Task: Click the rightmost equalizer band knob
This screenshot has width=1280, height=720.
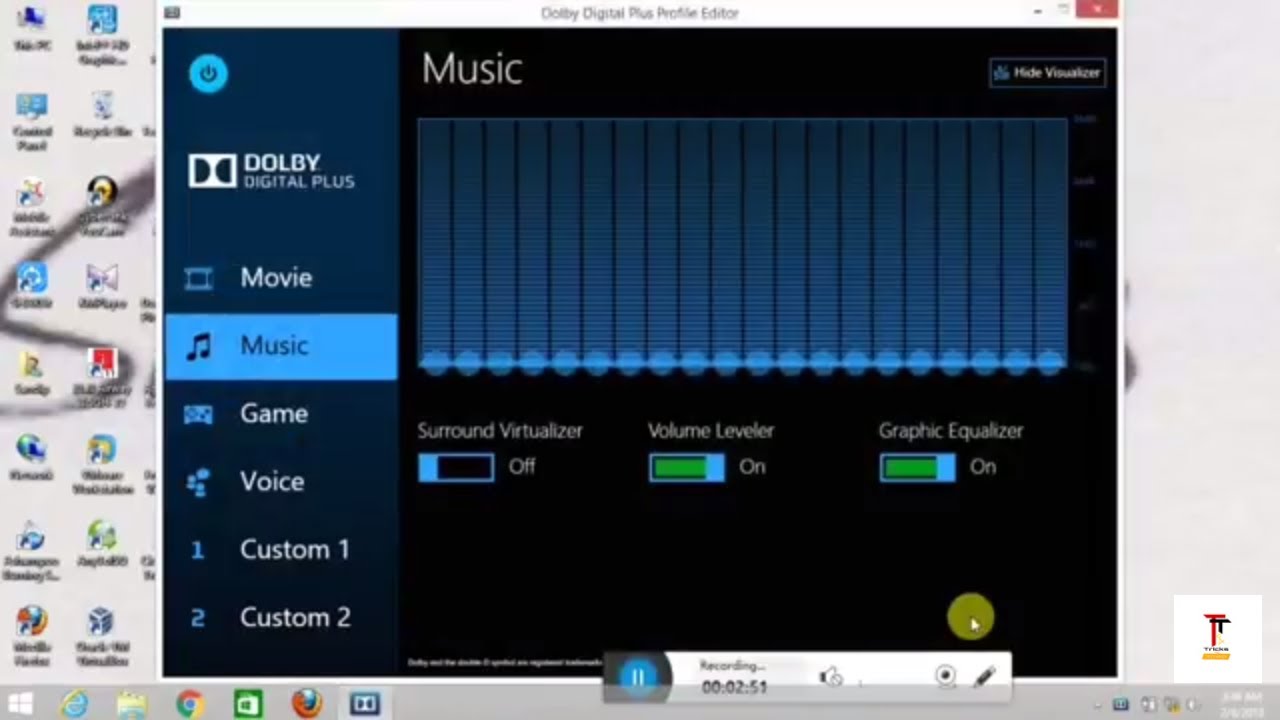Action: point(1050,363)
